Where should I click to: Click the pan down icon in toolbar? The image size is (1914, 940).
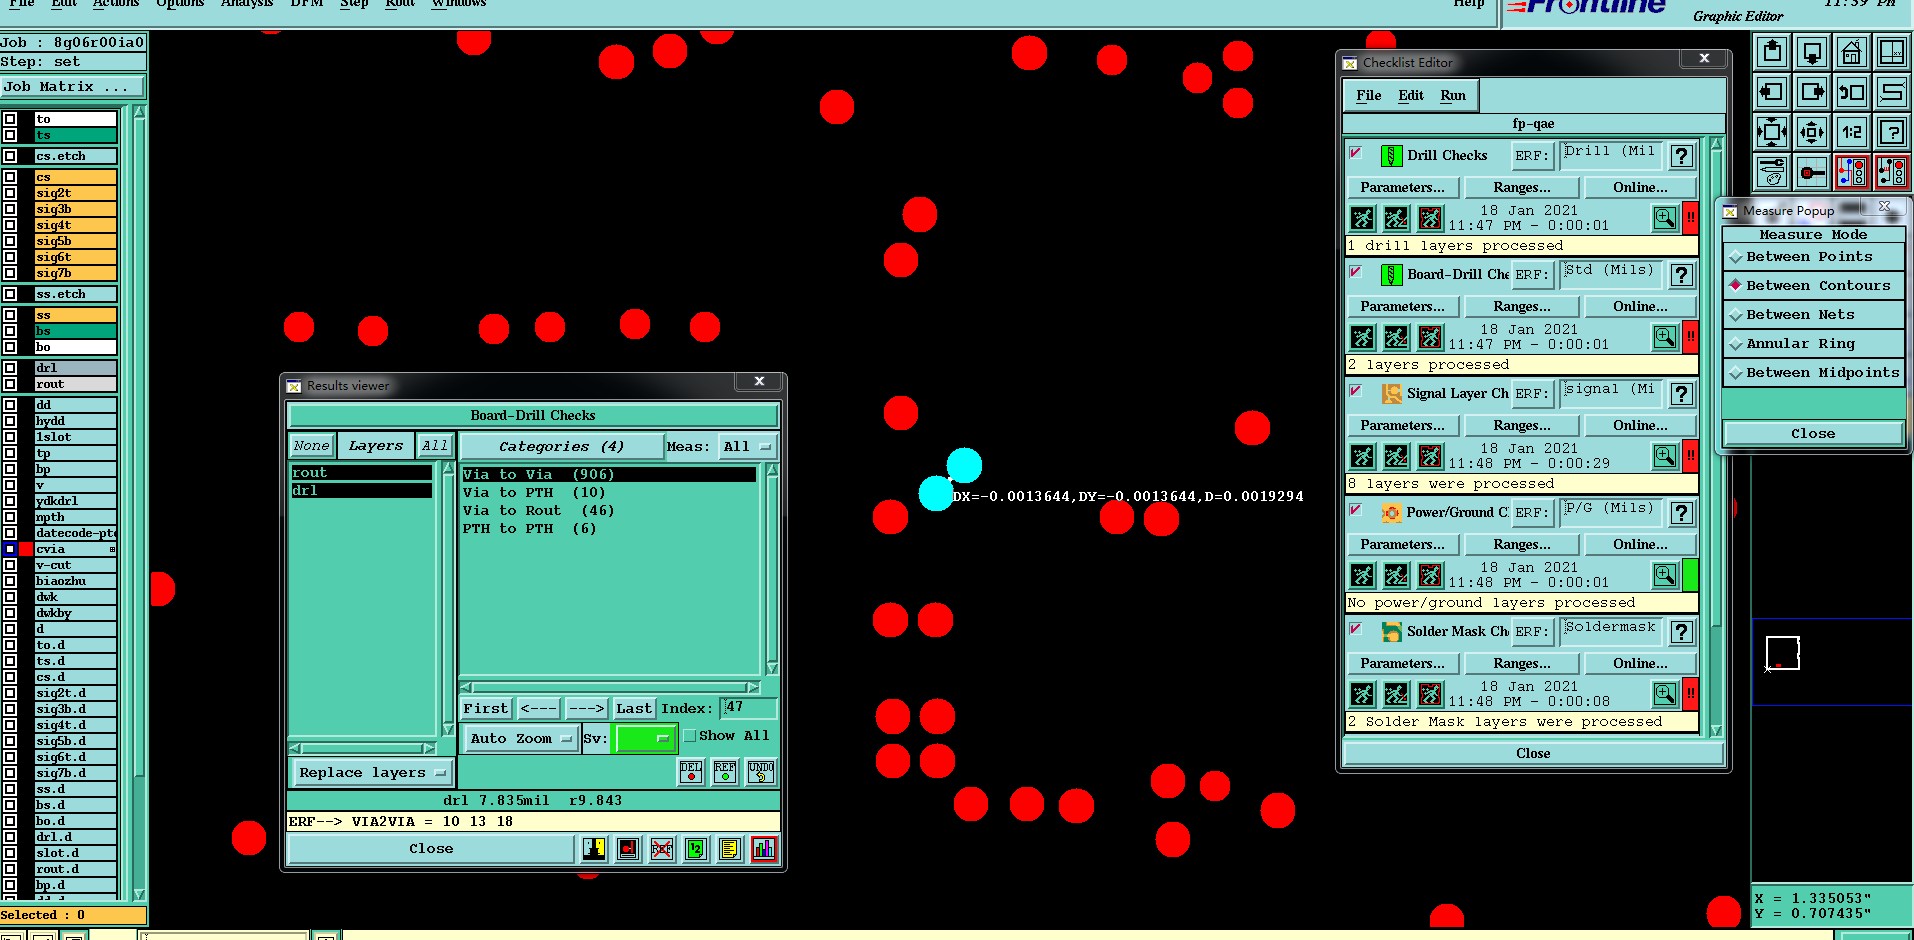click(x=1811, y=52)
